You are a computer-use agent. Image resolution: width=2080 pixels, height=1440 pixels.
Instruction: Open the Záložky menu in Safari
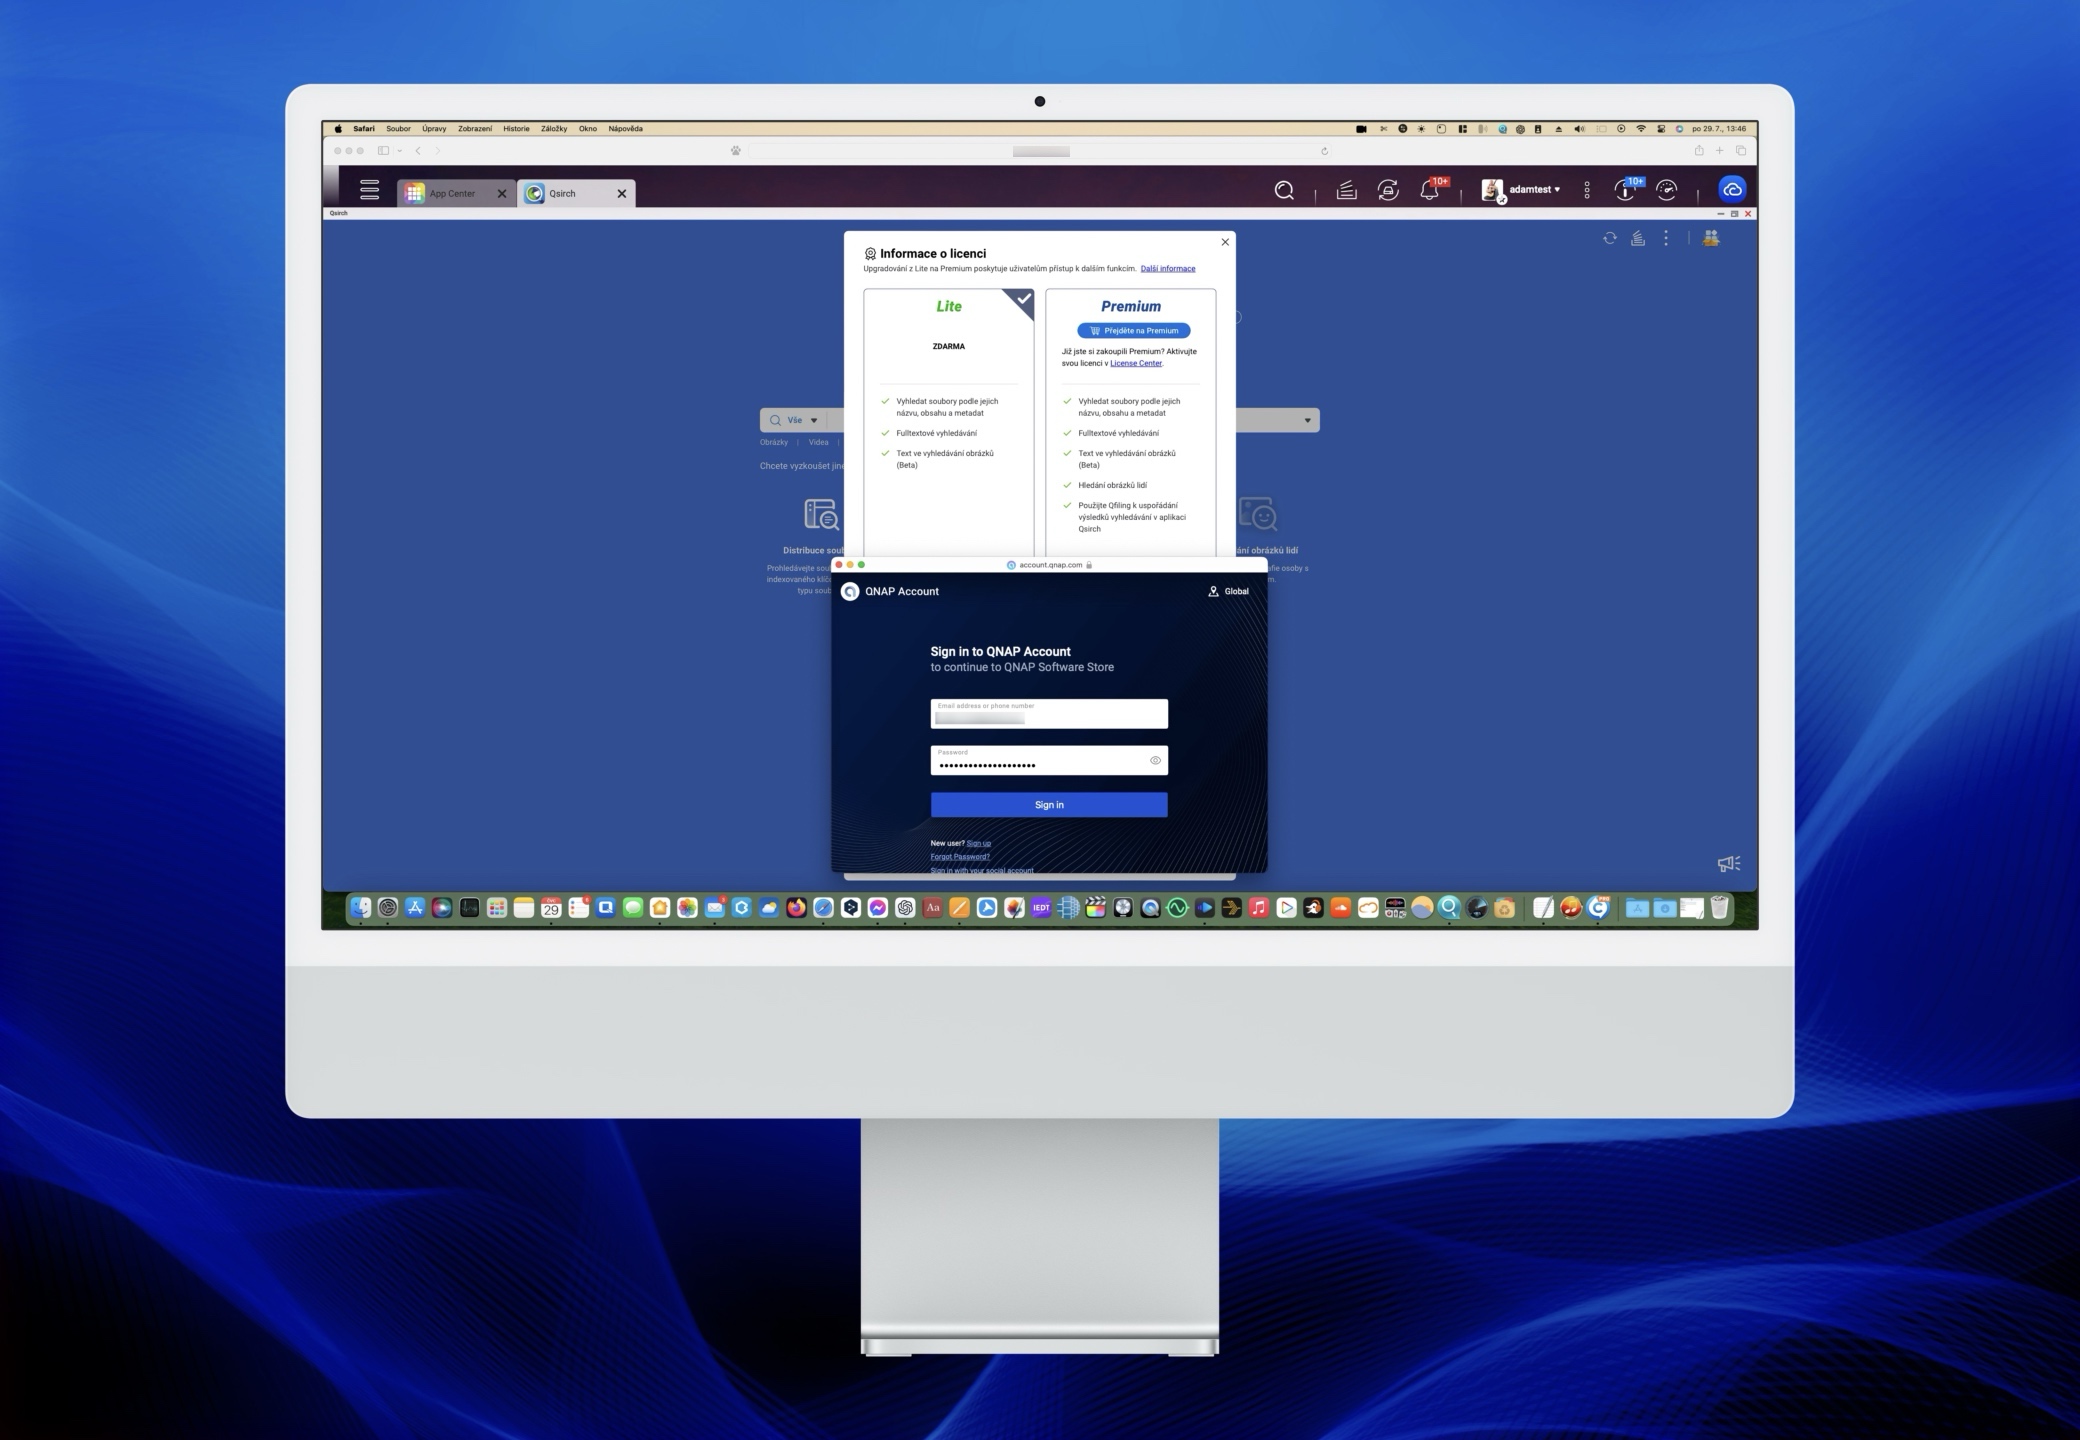[x=553, y=129]
